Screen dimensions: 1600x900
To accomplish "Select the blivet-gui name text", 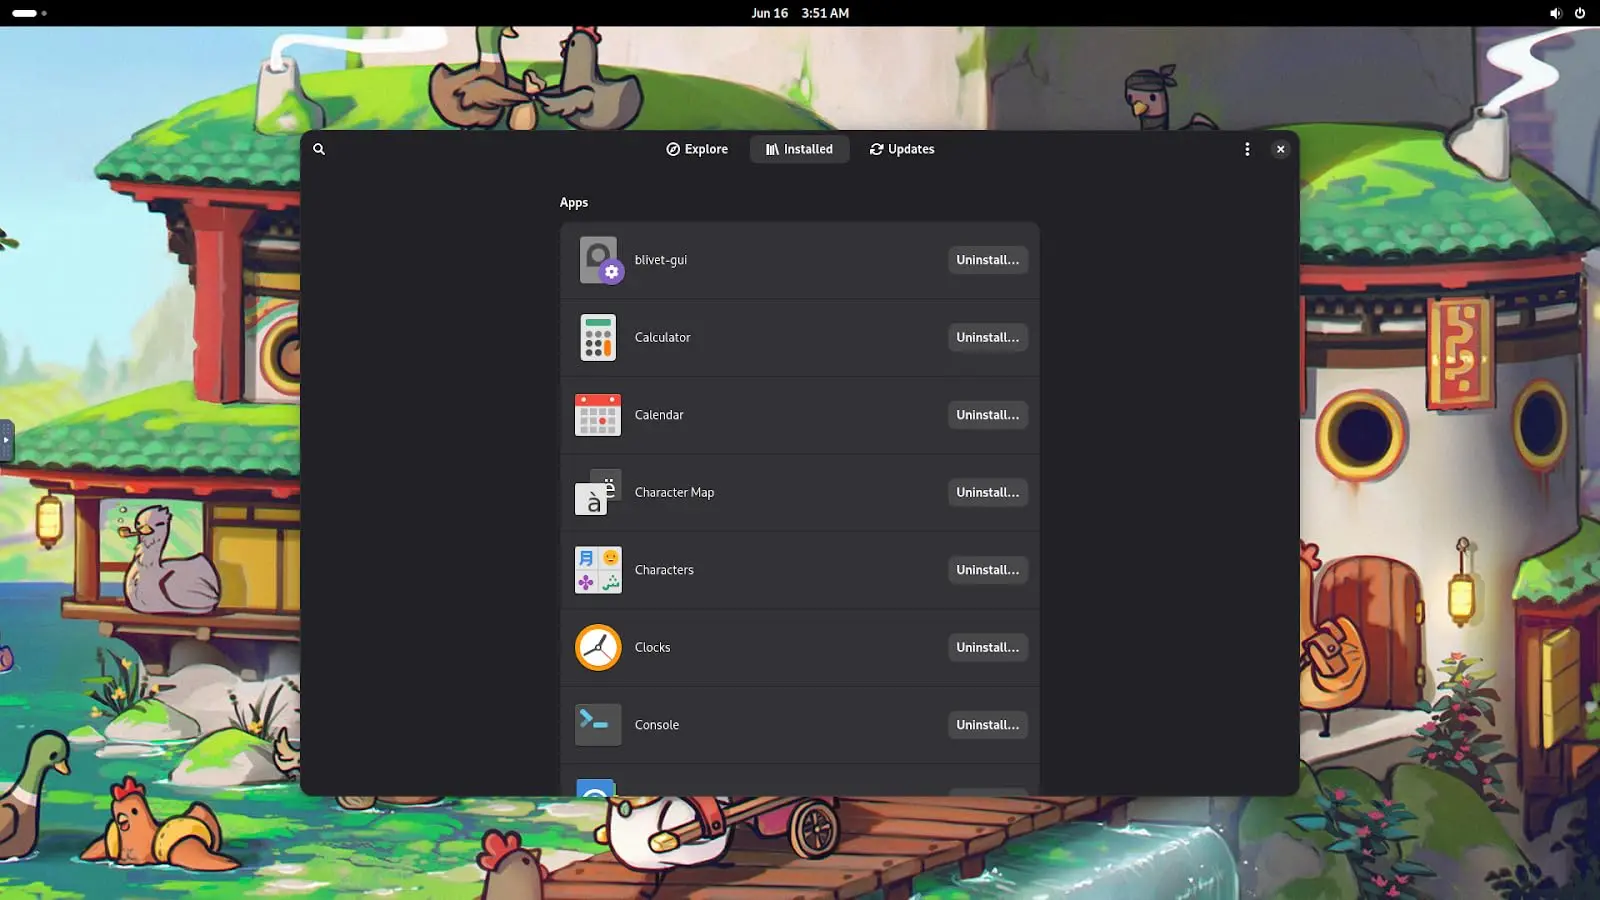I will [661, 260].
